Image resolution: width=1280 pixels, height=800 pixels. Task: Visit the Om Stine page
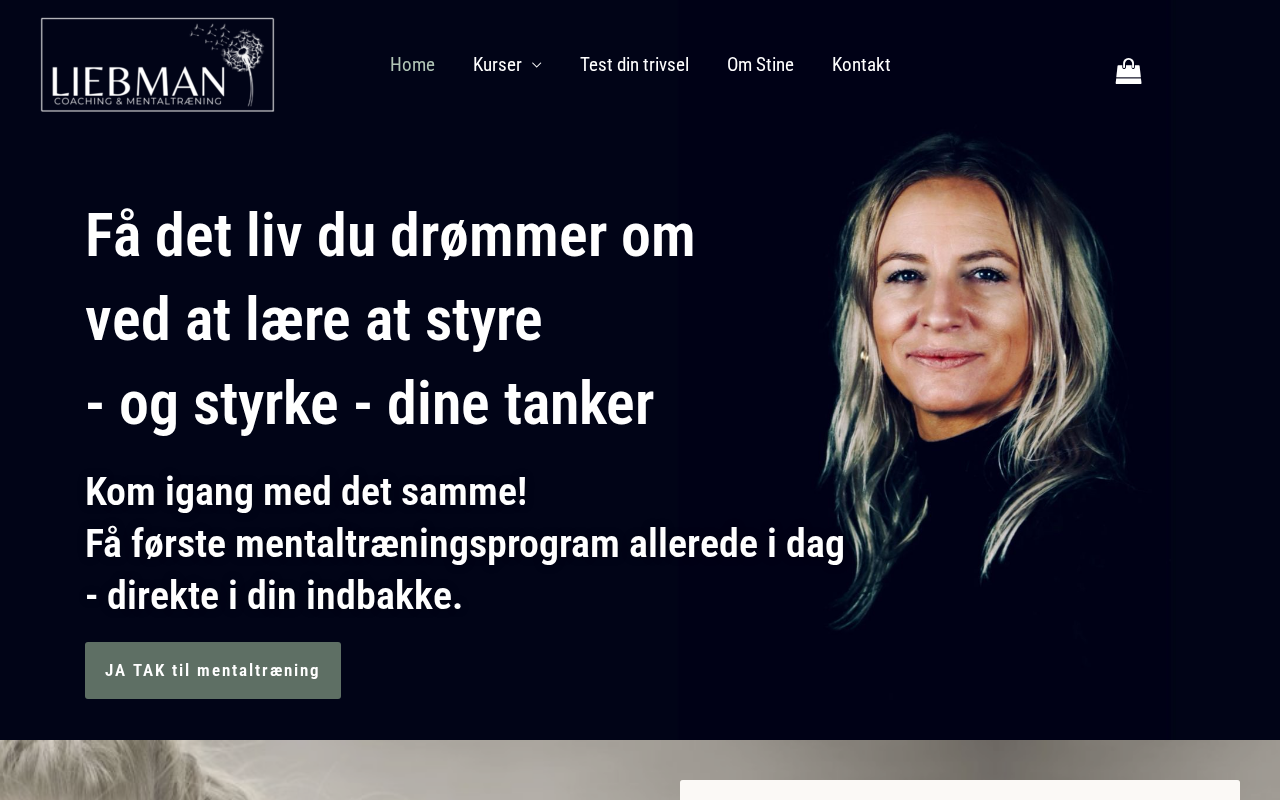(x=760, y=65)
